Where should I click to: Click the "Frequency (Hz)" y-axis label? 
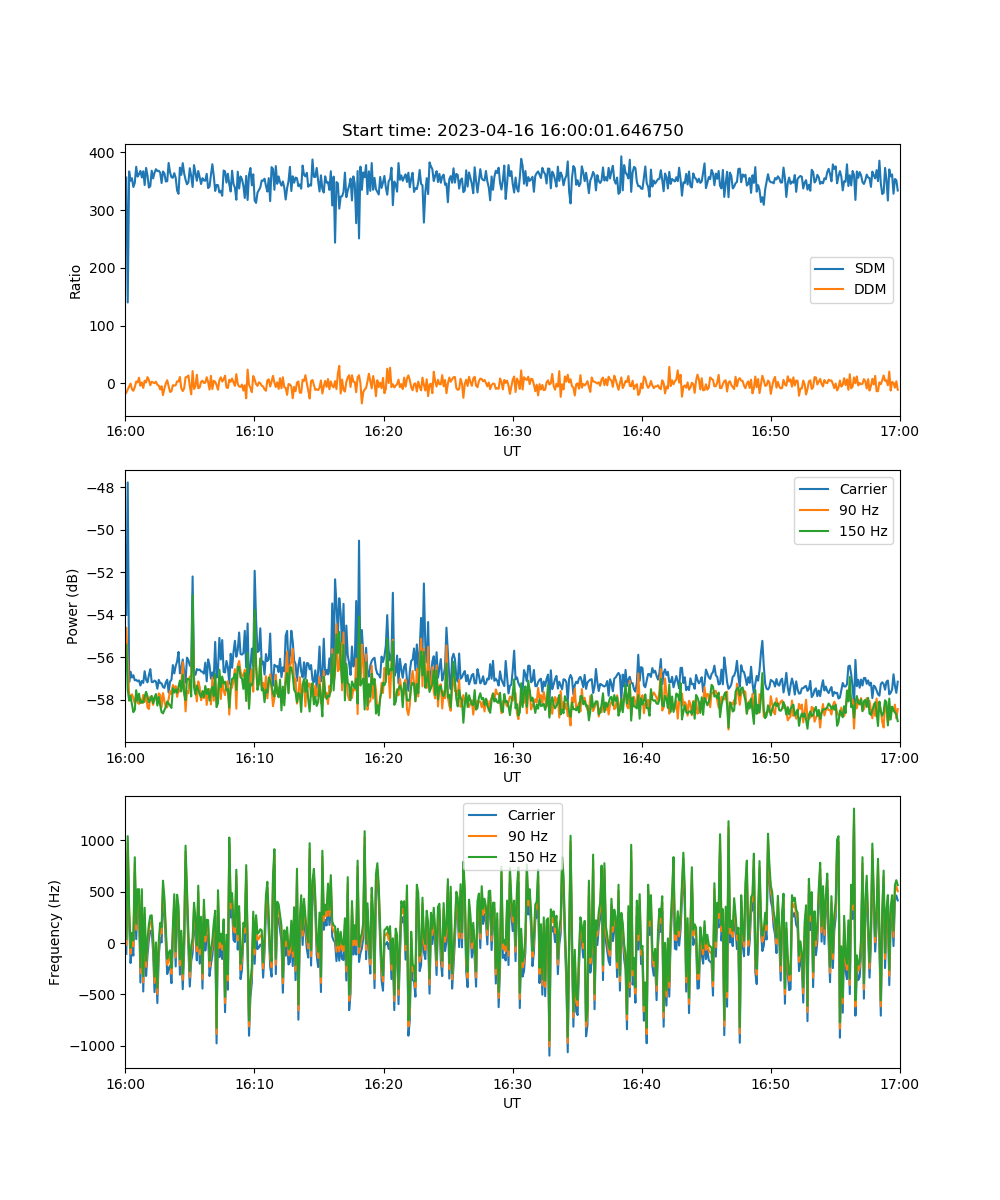tap(55, 932)
